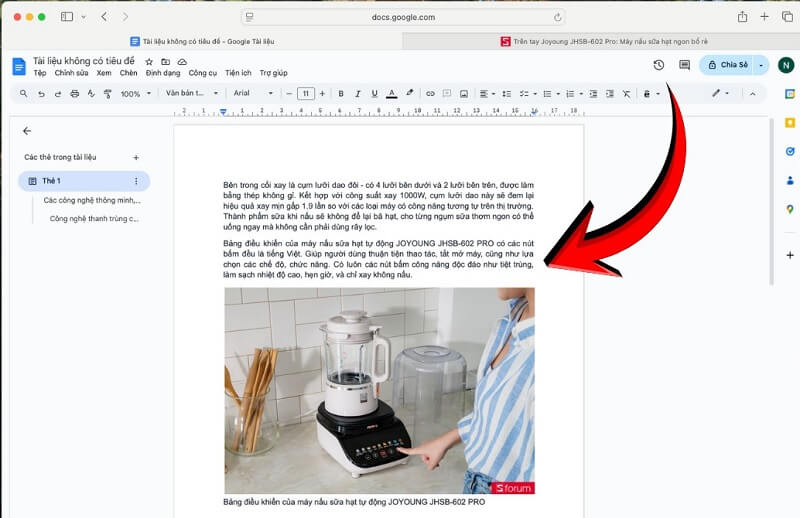The width and height of the screenshot is (800, 518).
Task: Toggle italic formatting
Action: (x=358, y=94)
